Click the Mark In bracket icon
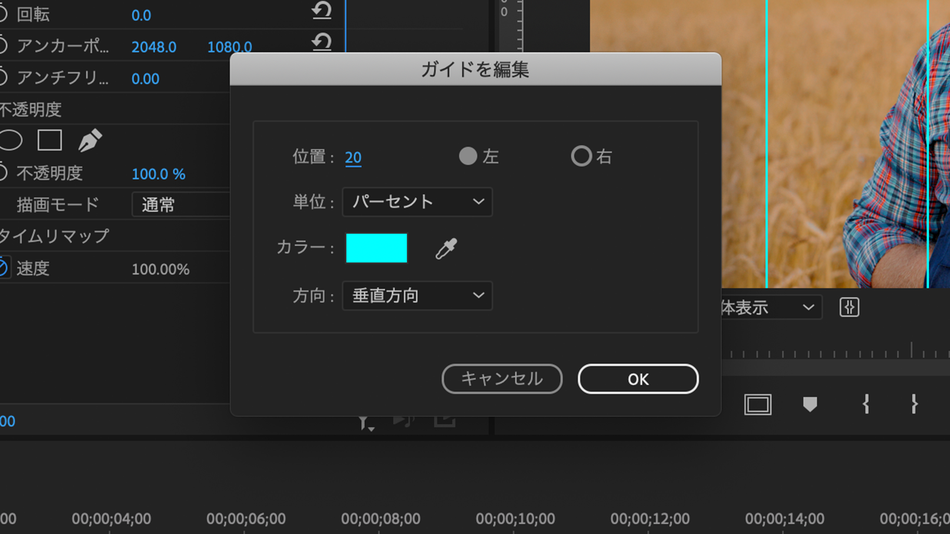Viewport: 950px width, 534px height. coord(866,404)
